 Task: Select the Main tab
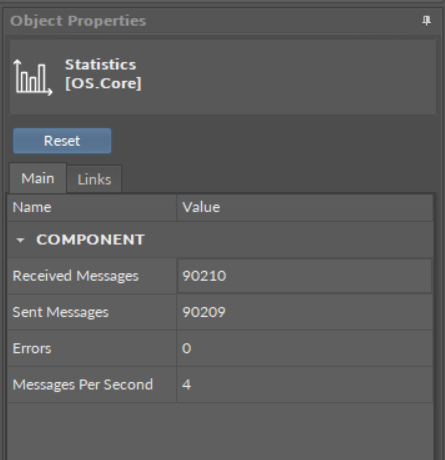38,178
